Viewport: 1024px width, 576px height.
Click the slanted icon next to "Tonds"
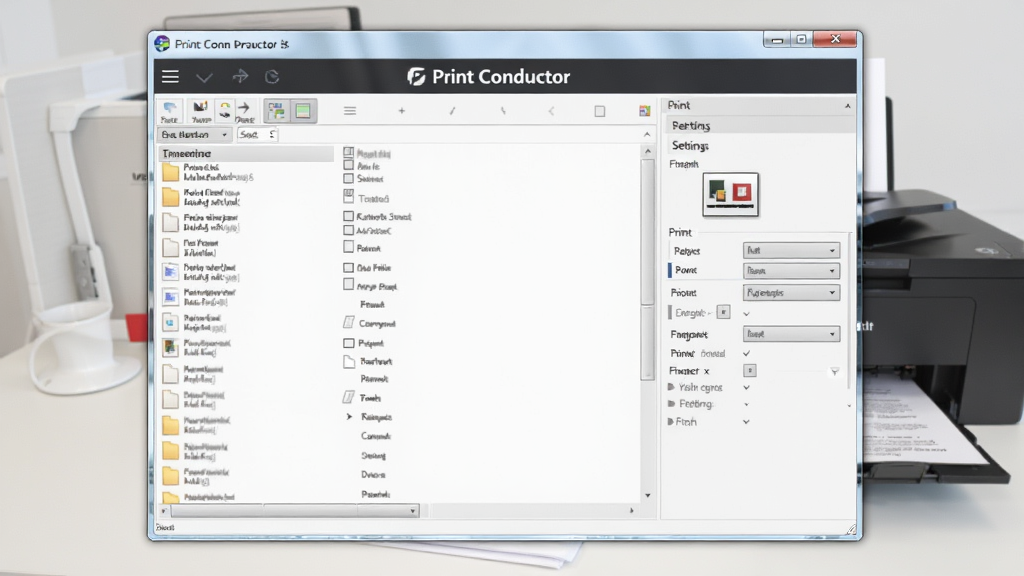[x=349, y=397]
